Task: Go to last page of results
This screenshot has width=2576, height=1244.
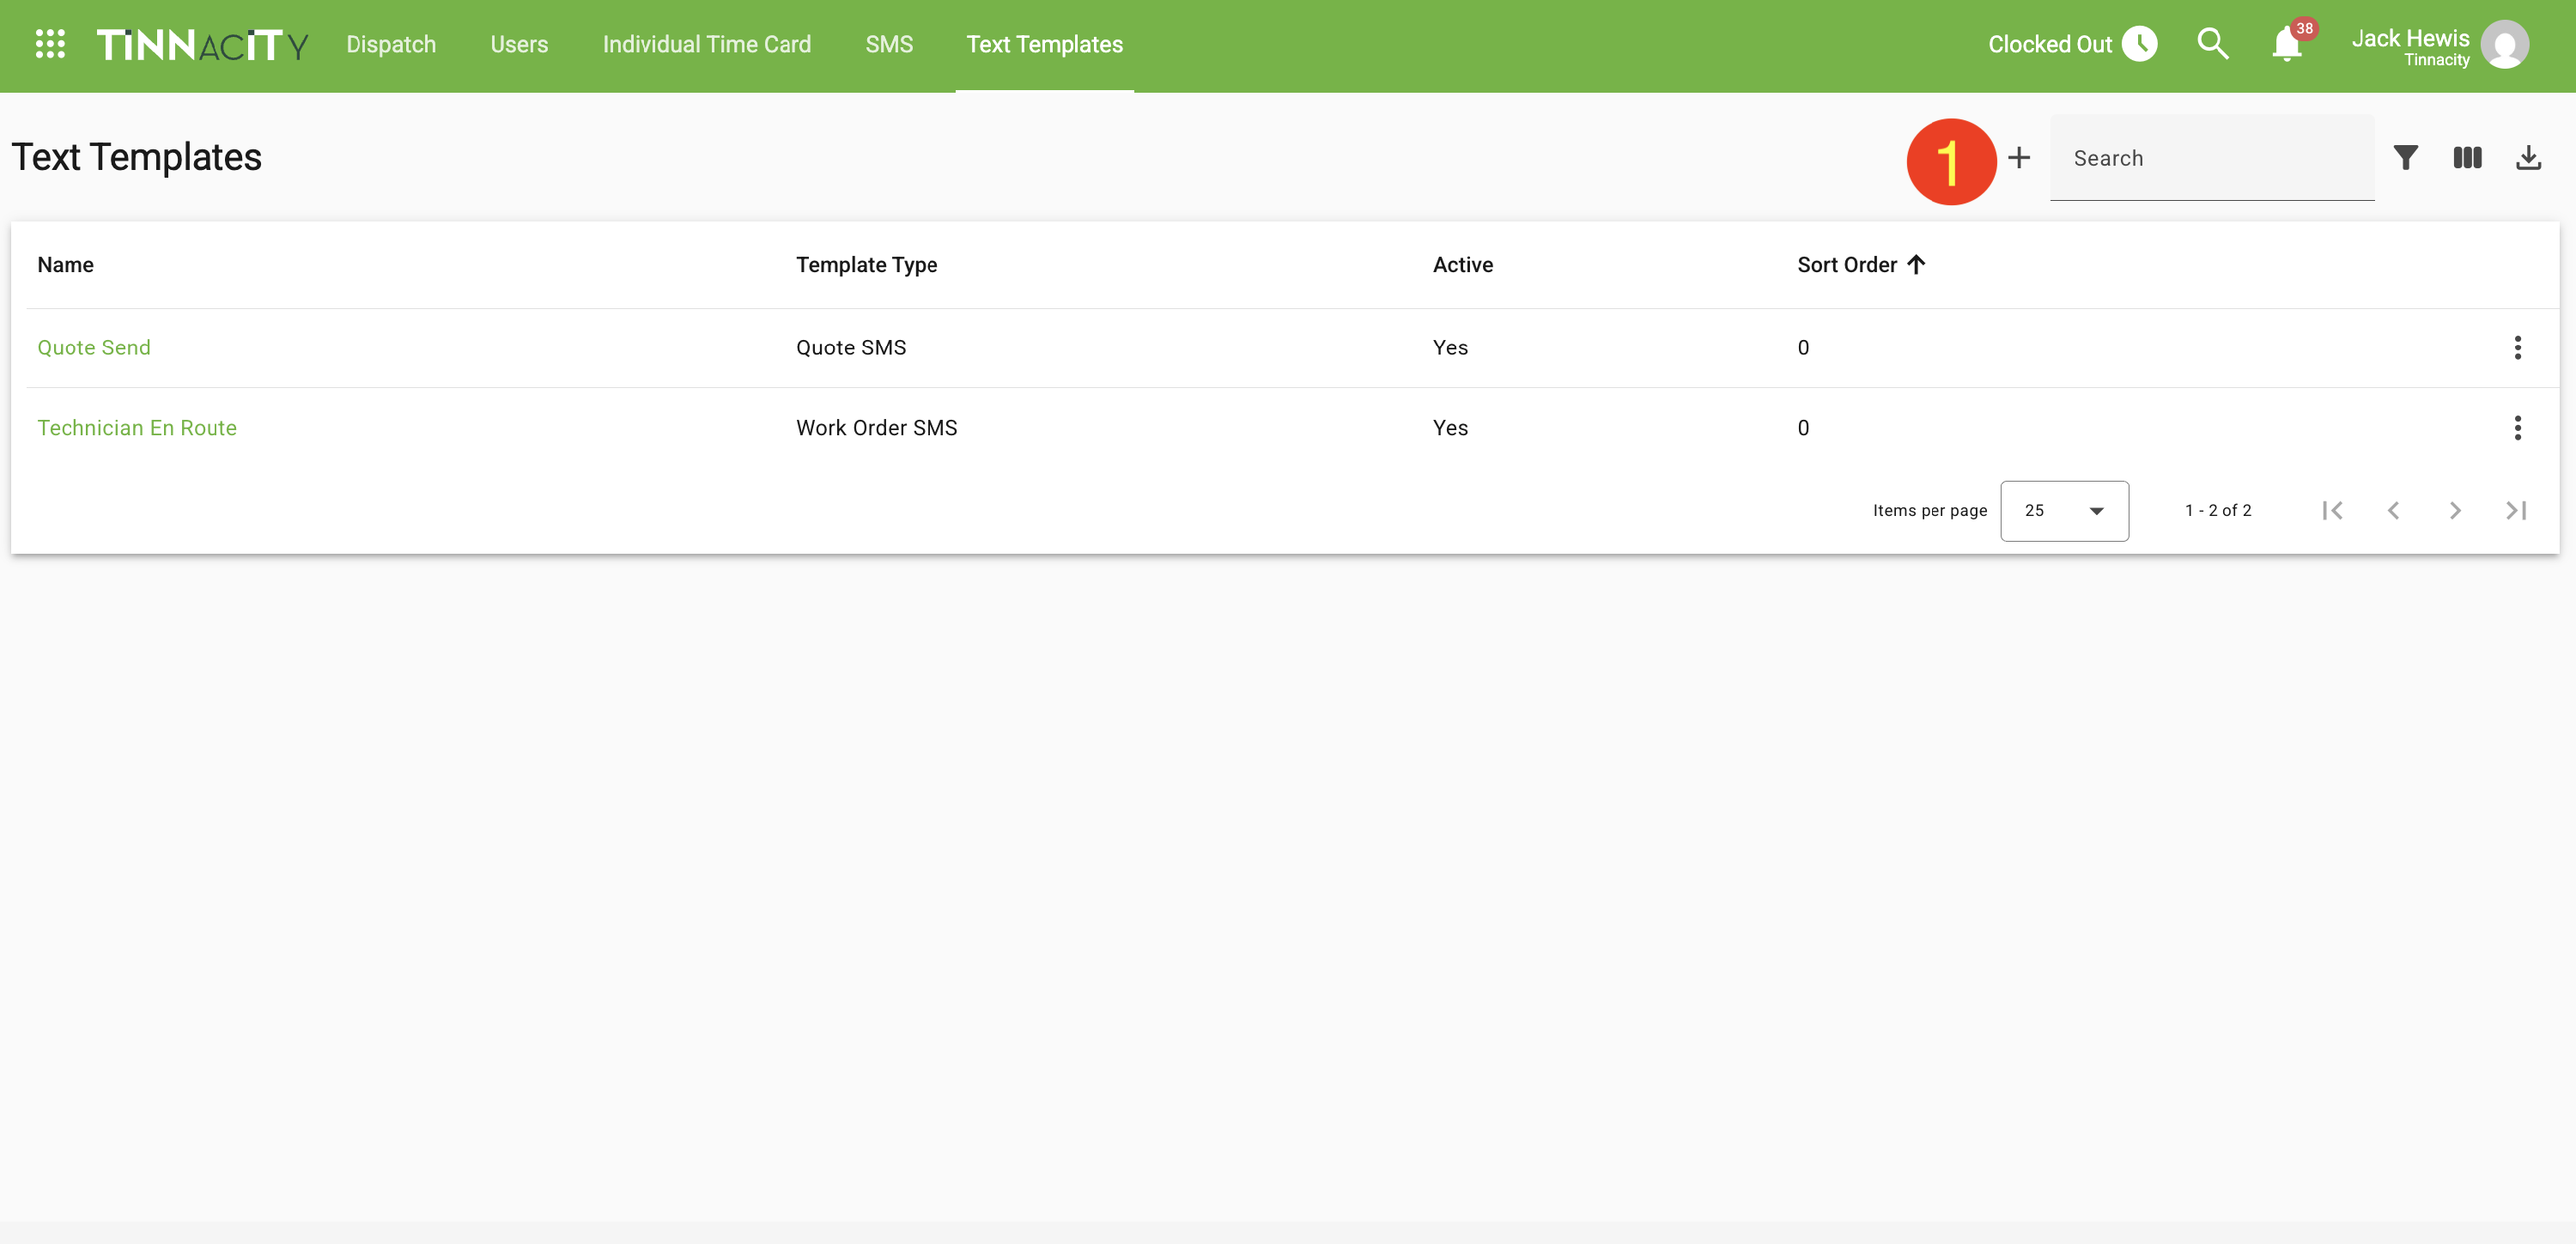Action: [x=2516, y=511]
